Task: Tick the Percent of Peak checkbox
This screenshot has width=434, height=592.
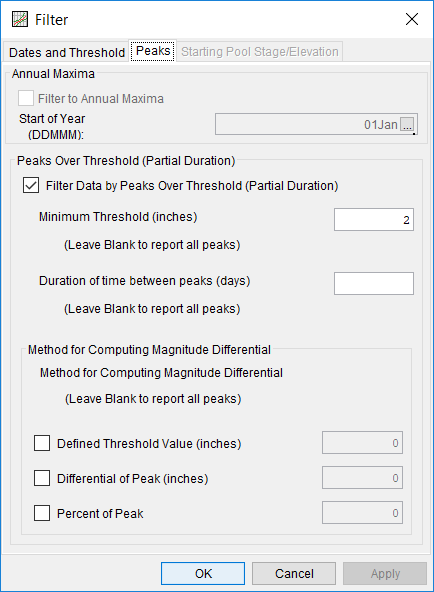Action: point(42,513)
